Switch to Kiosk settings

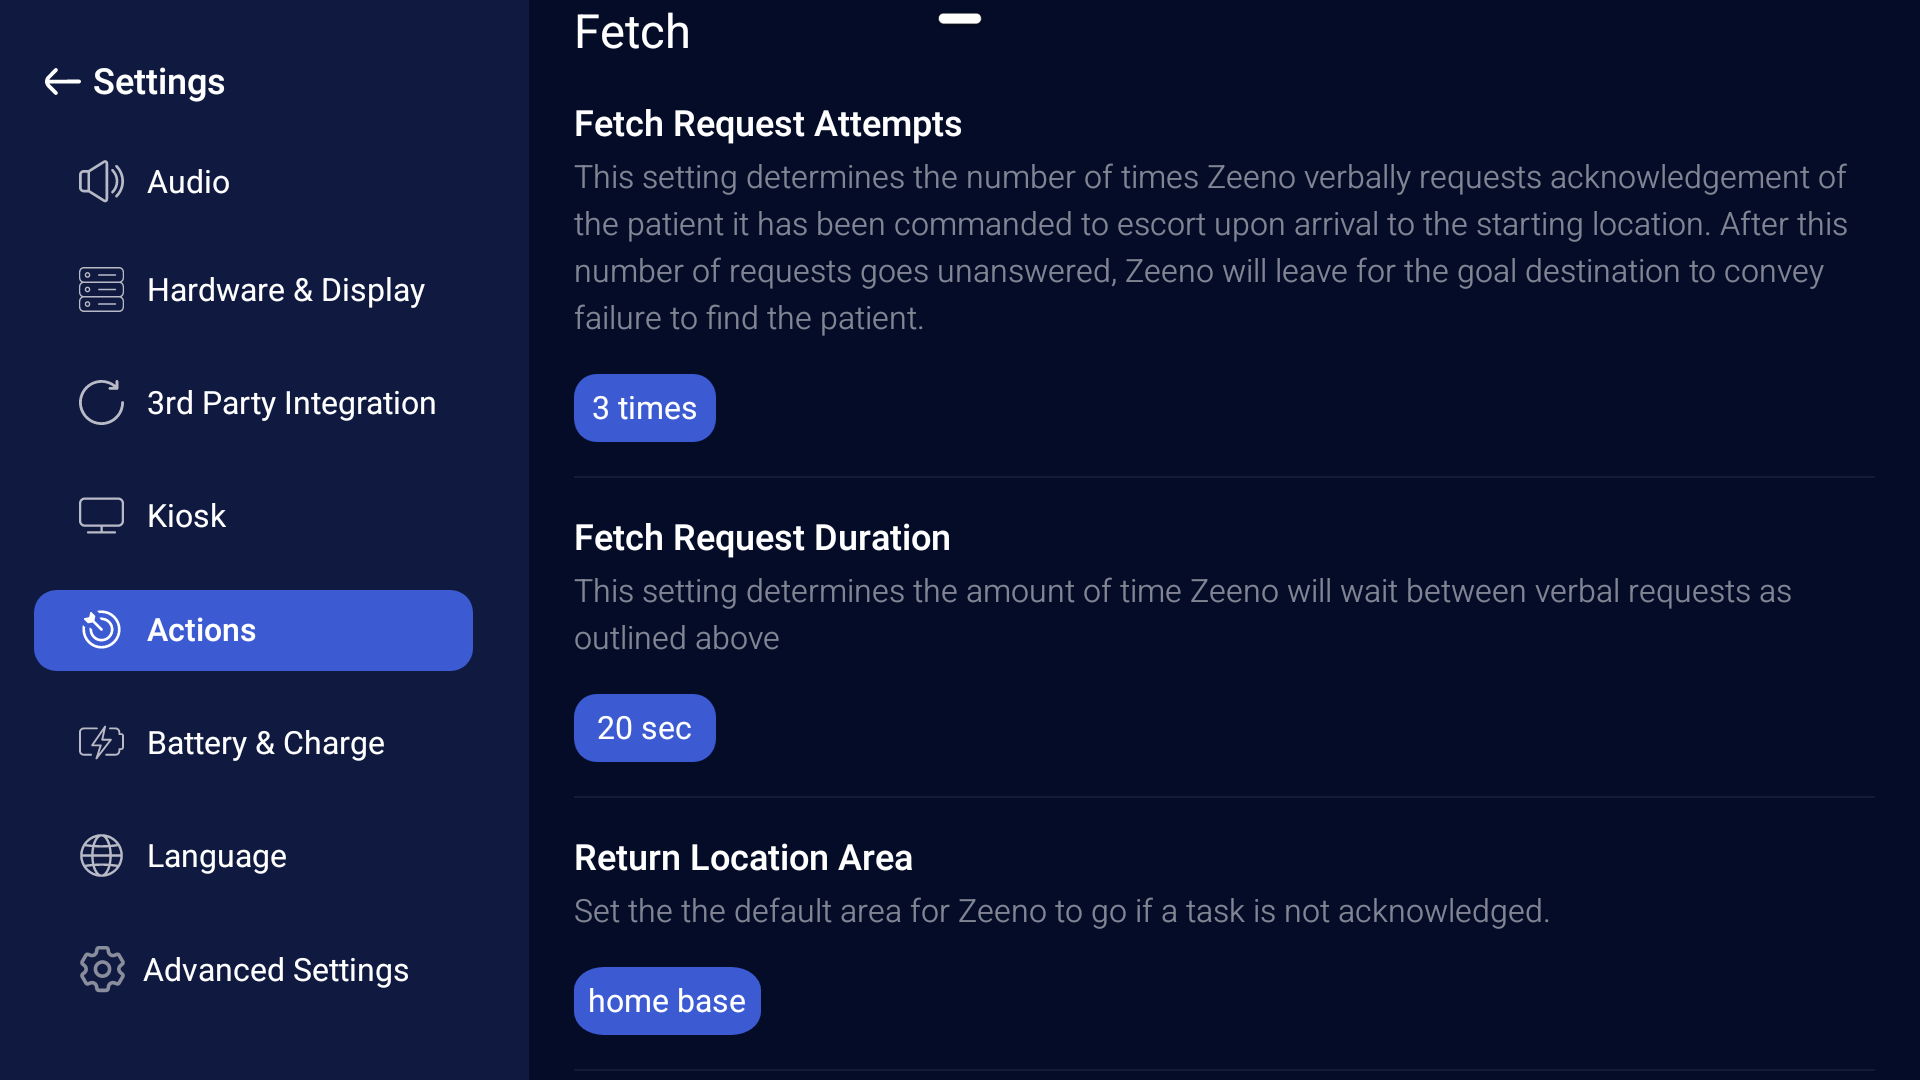186,516
